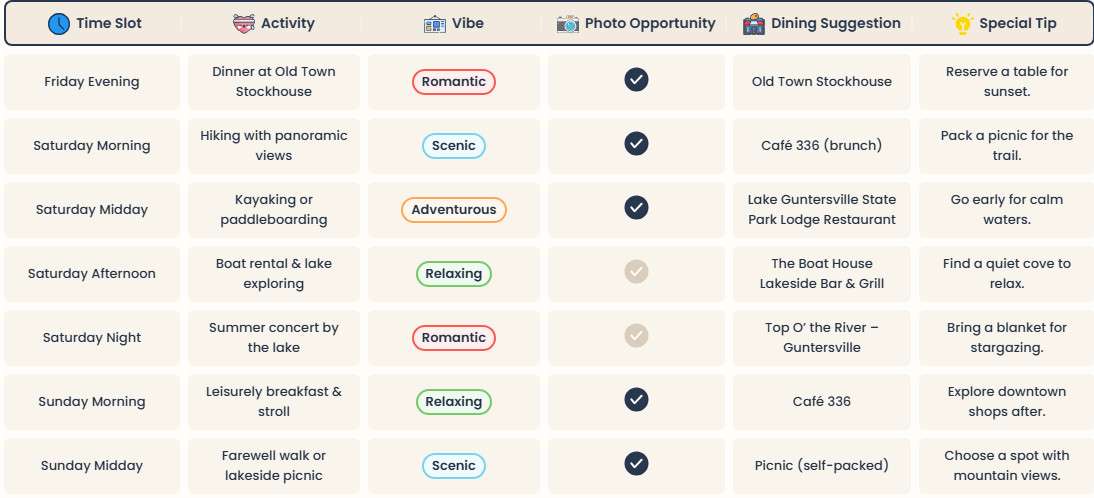Toggle the Sunday Midday photo opportunity checkmark

[x=636, y=464]
